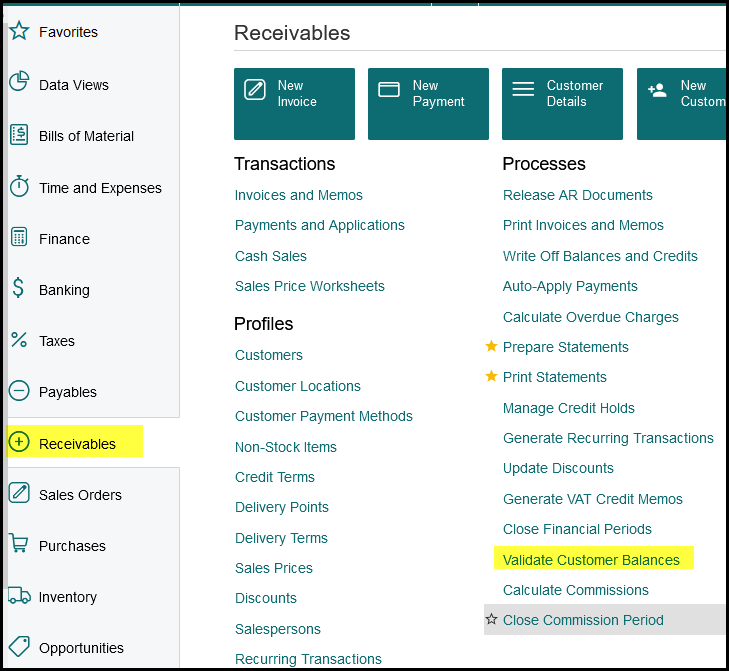Select Receivables in the sidebar
729x671 pixels.
coord(77,443)
